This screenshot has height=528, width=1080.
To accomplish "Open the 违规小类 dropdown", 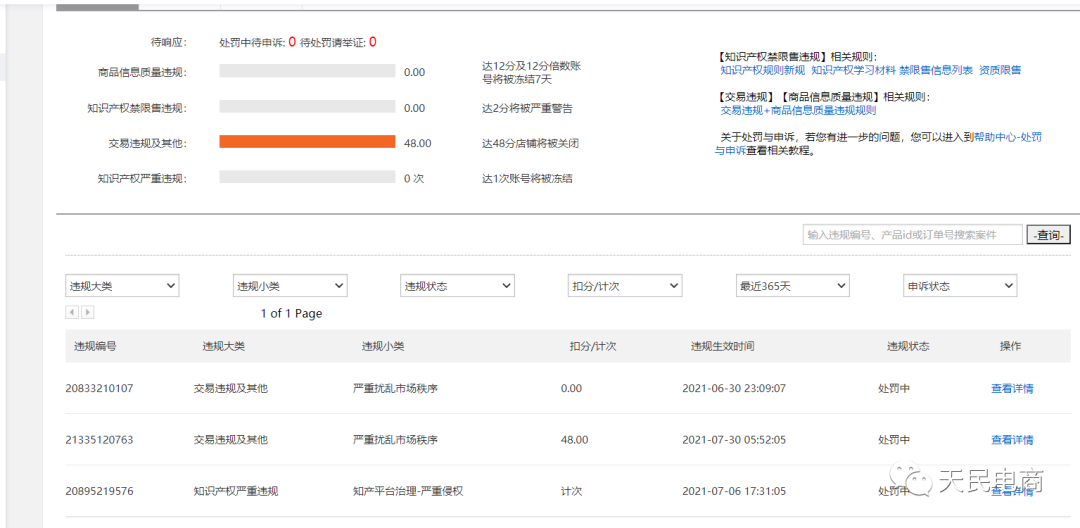I will click(290, 286).
